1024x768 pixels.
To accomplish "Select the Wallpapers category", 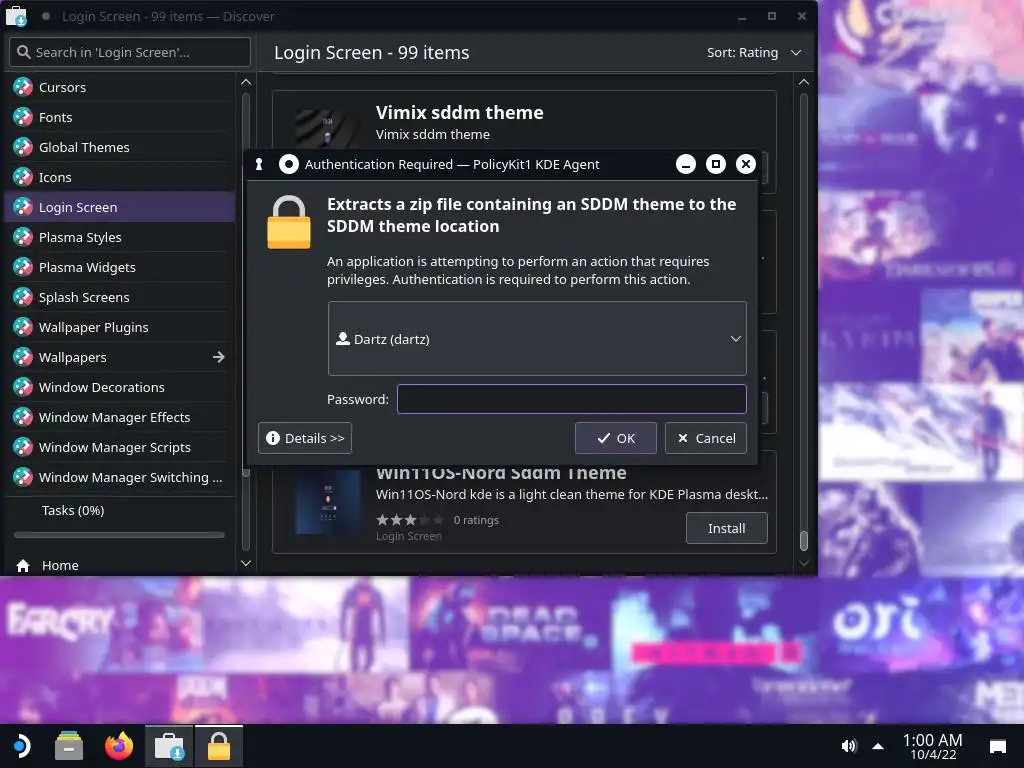I will click(x=120, y=357).
